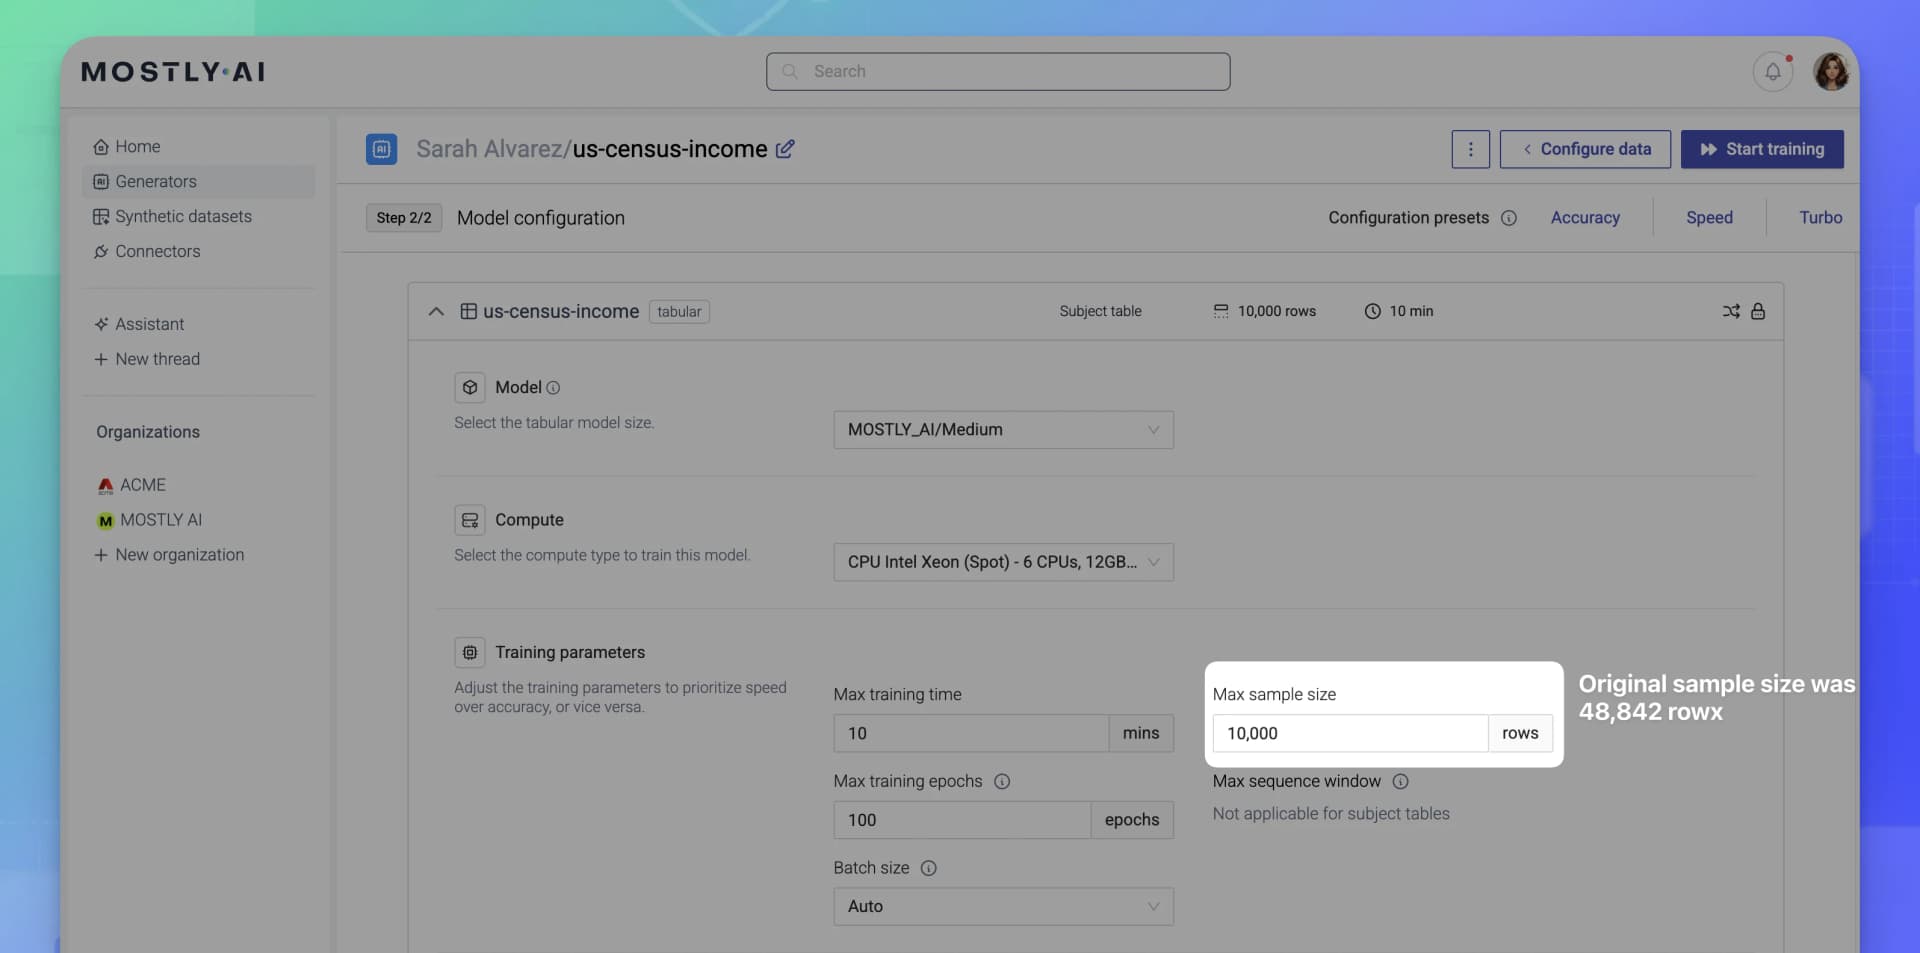1920x953 pixels.
Task: Open the CPU Intel Xeon compute dropdown
Action: [x=1003, y=562]
